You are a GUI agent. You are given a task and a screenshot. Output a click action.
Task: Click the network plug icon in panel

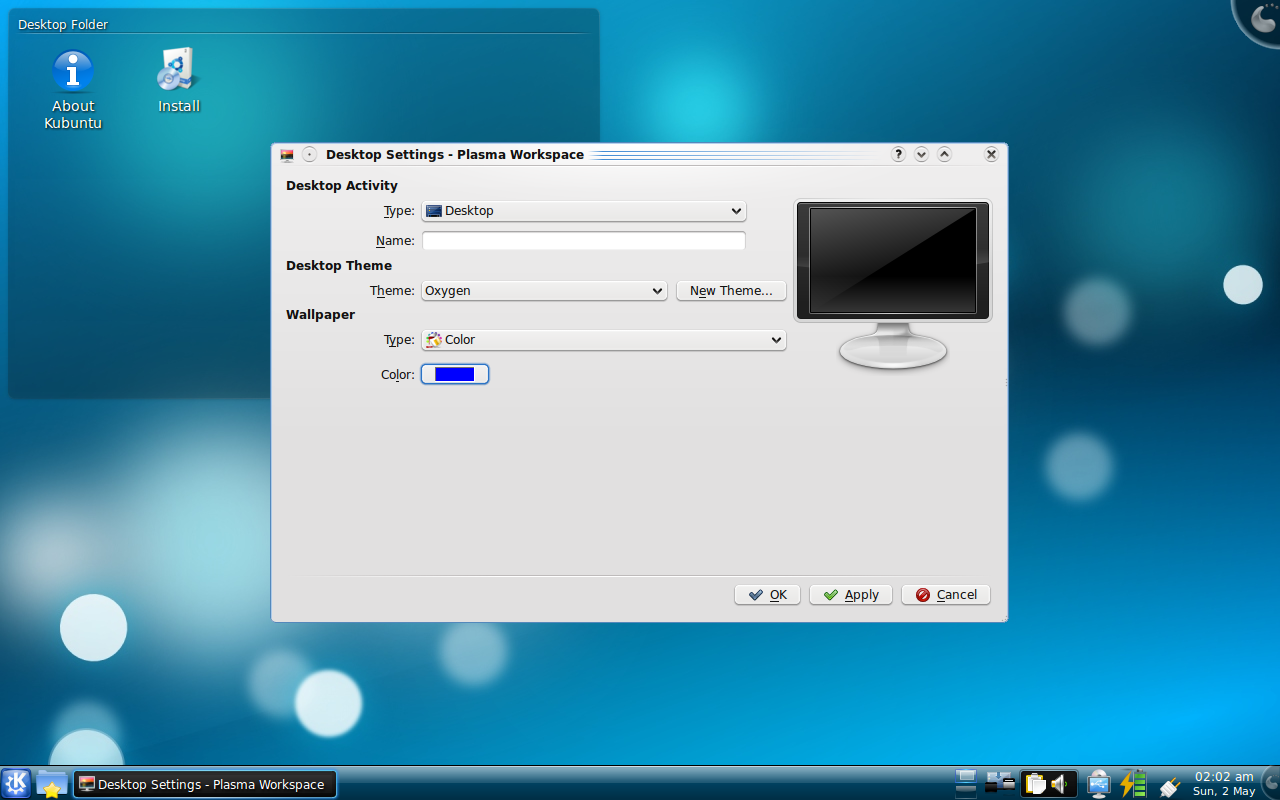click(1169, 785)
